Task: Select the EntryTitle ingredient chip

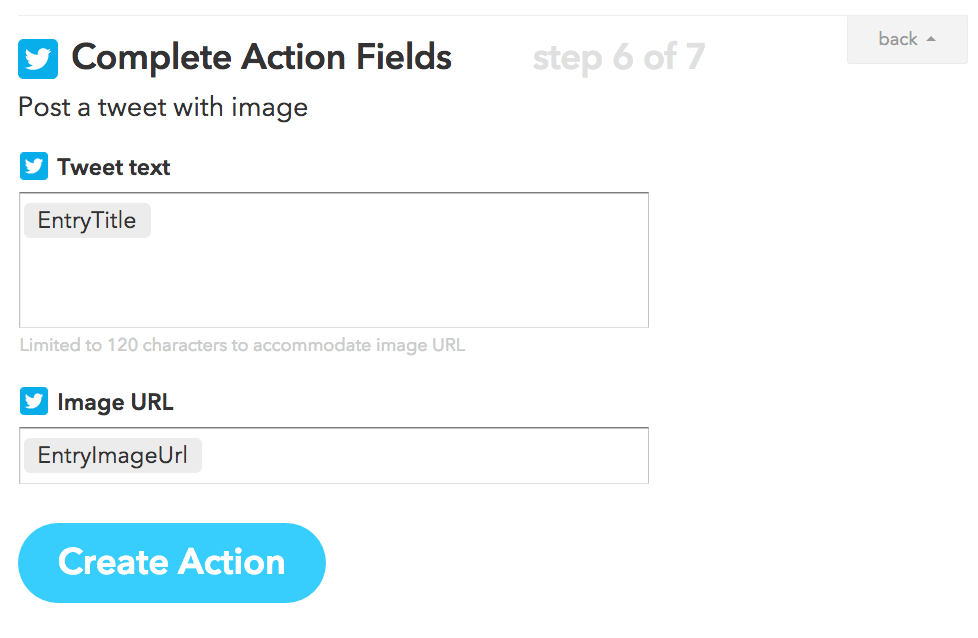Action: 87,220
